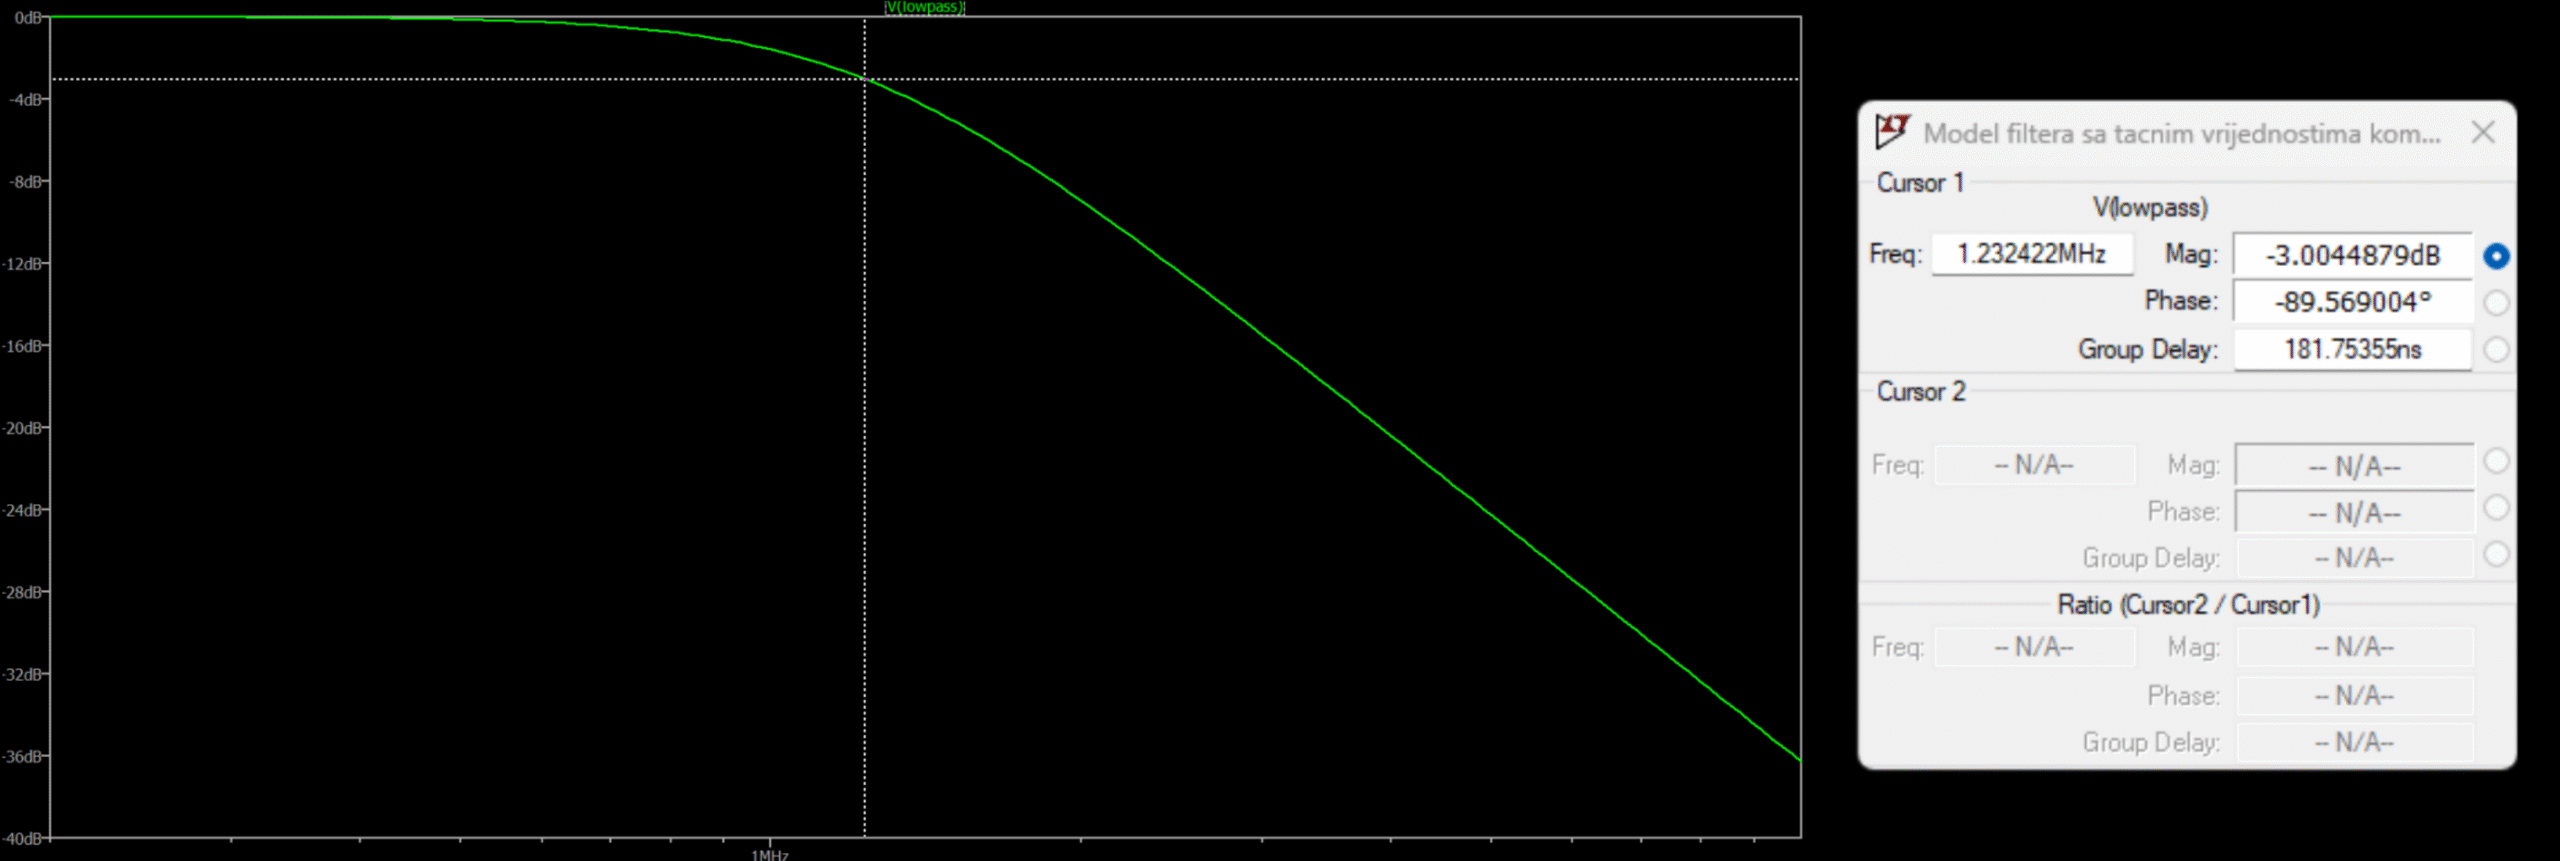The width and height of the screenshot is (2560, 861).
Task: Click the Ratio Mag N/A field
Action: point(2354,647)
